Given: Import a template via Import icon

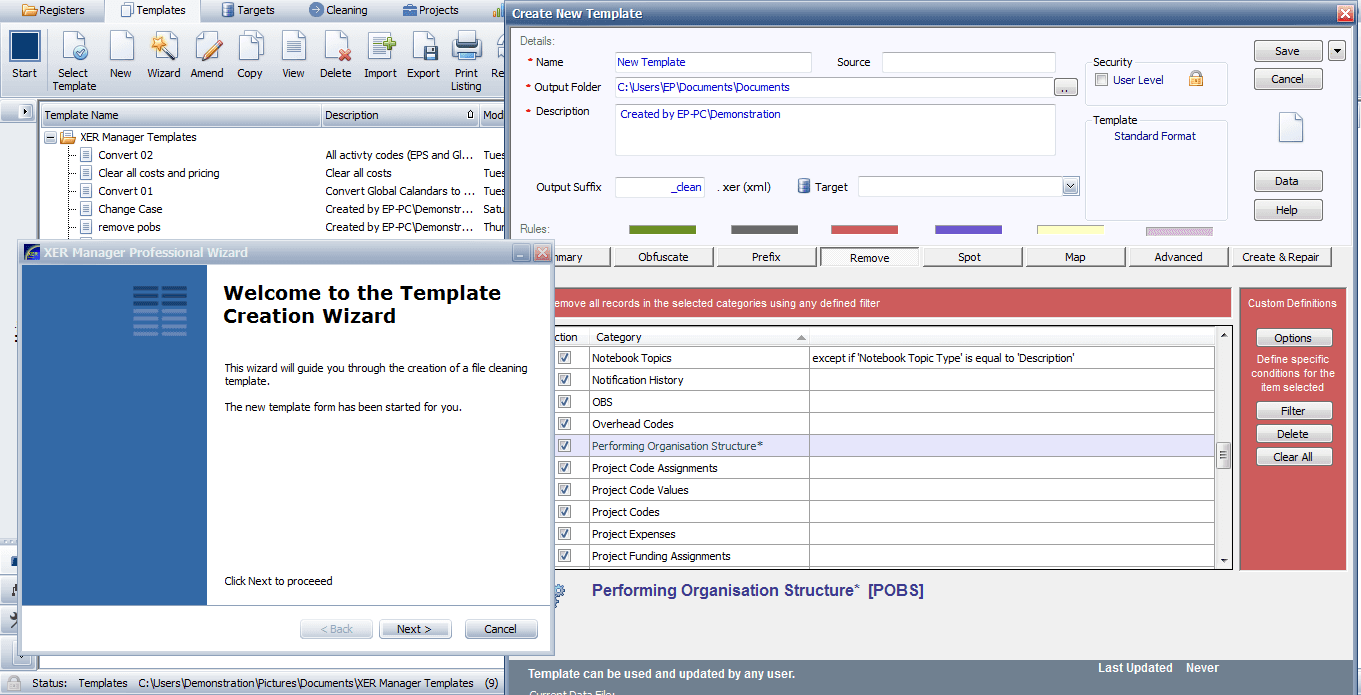Looking at the screenshot, I should pos(381,47).
